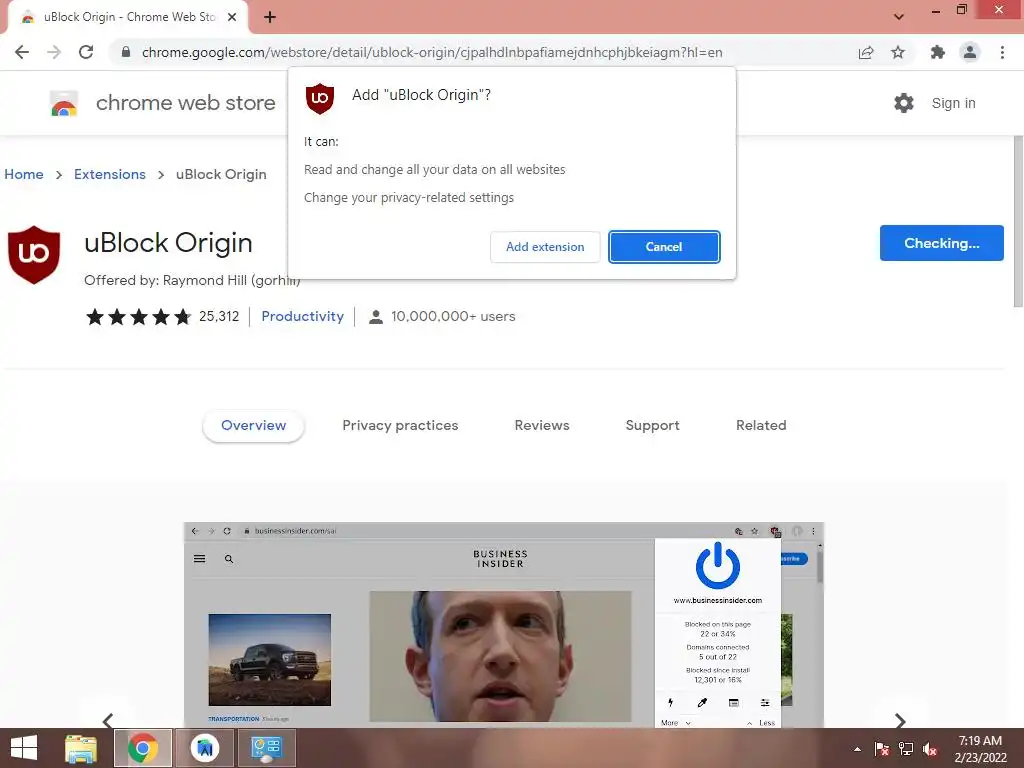Image resolution: width=1024 pixels, height=768 pixels.
Task: Open the tab search chevron
Action: [899, 17]
